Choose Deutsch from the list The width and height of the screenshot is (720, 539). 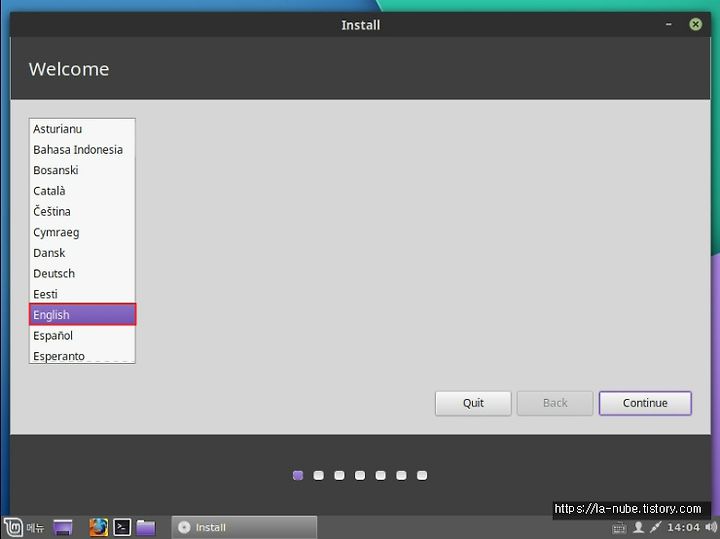(82, 274)
